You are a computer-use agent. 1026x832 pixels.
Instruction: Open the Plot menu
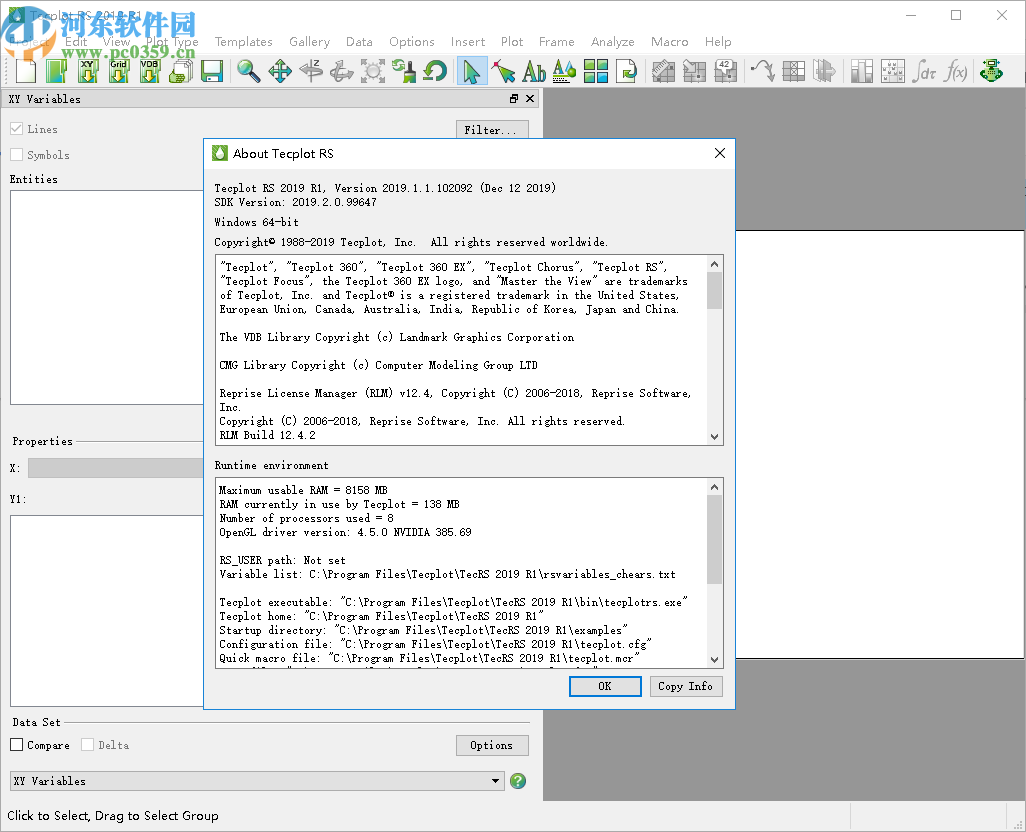(512, 42)
